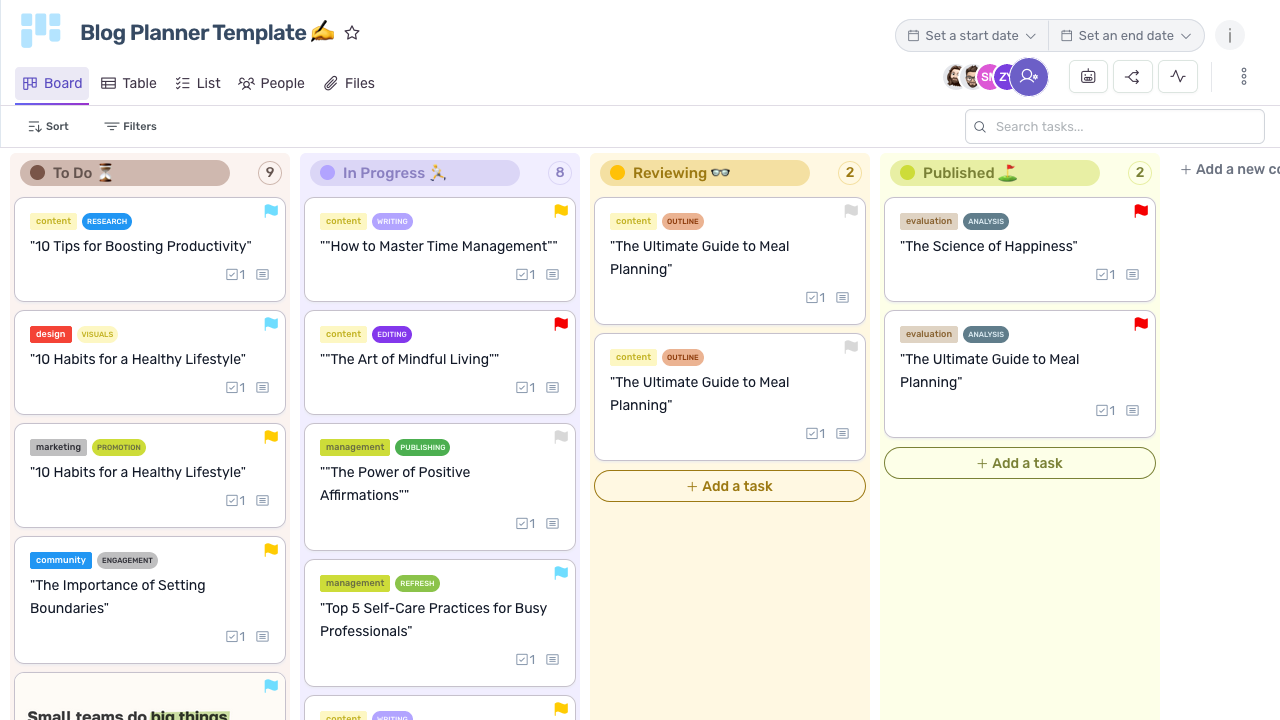Click In Progress task count badge 8
Screen dimensions: 1280x720
(559, 173)
